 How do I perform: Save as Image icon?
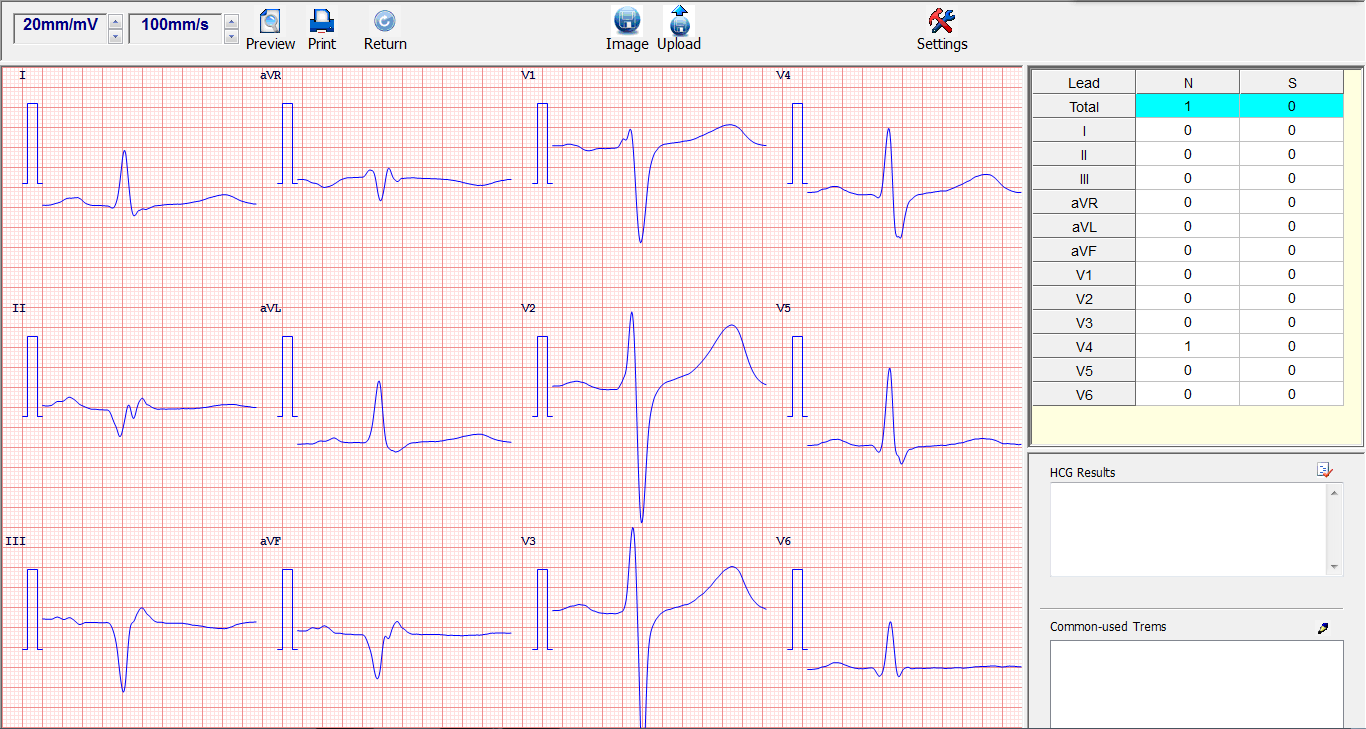[x=627, y=20]
